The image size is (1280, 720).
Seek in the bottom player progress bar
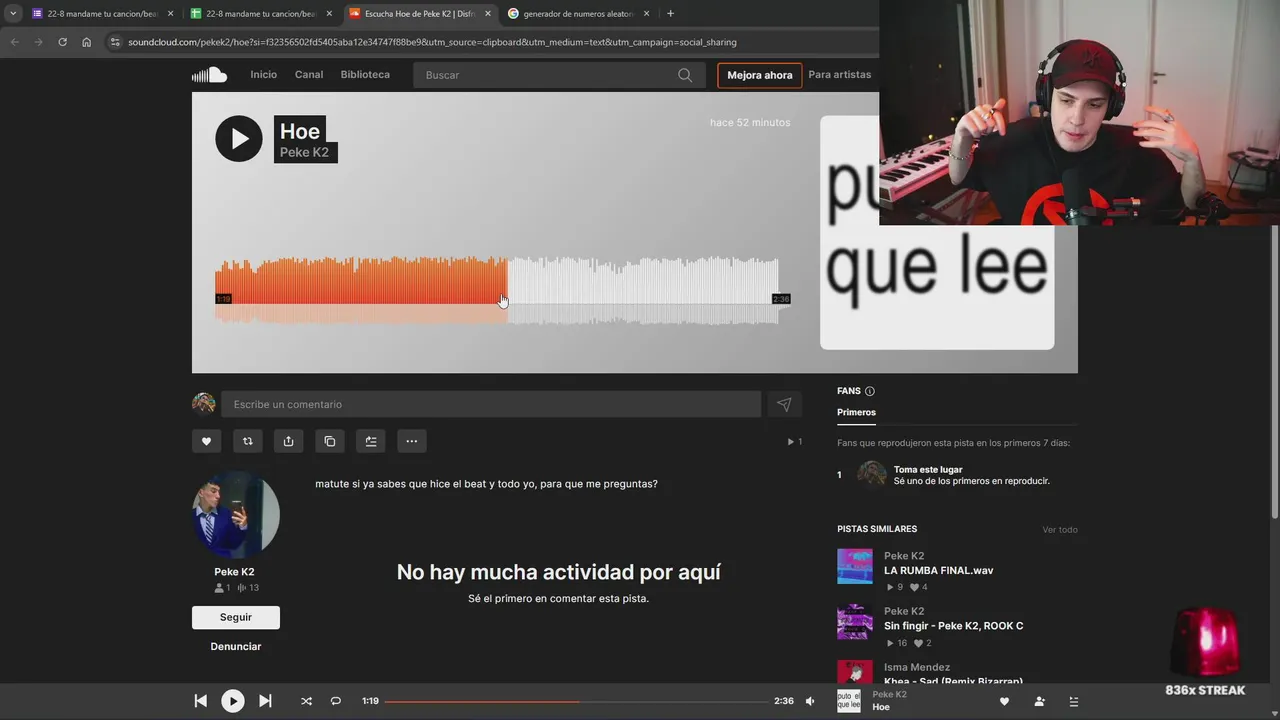[x=576, y=701]
